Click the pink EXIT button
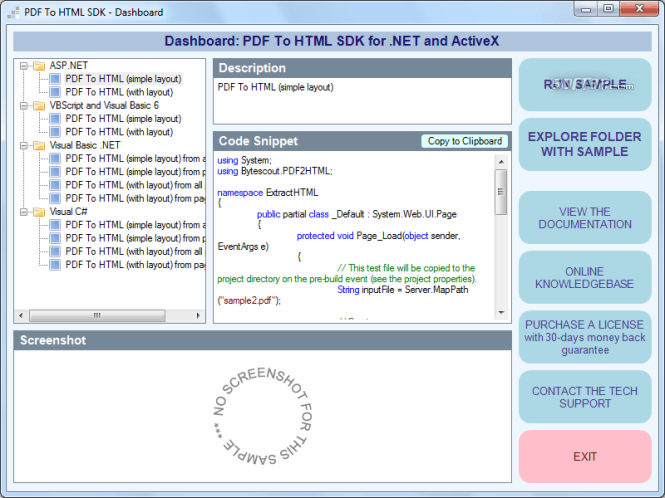The height and width of the screenshot is (498, 665). 585,457
